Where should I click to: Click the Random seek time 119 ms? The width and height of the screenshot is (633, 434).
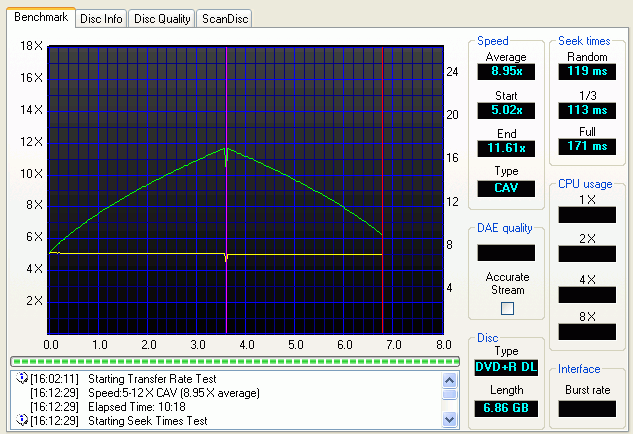tap(587, 71)
